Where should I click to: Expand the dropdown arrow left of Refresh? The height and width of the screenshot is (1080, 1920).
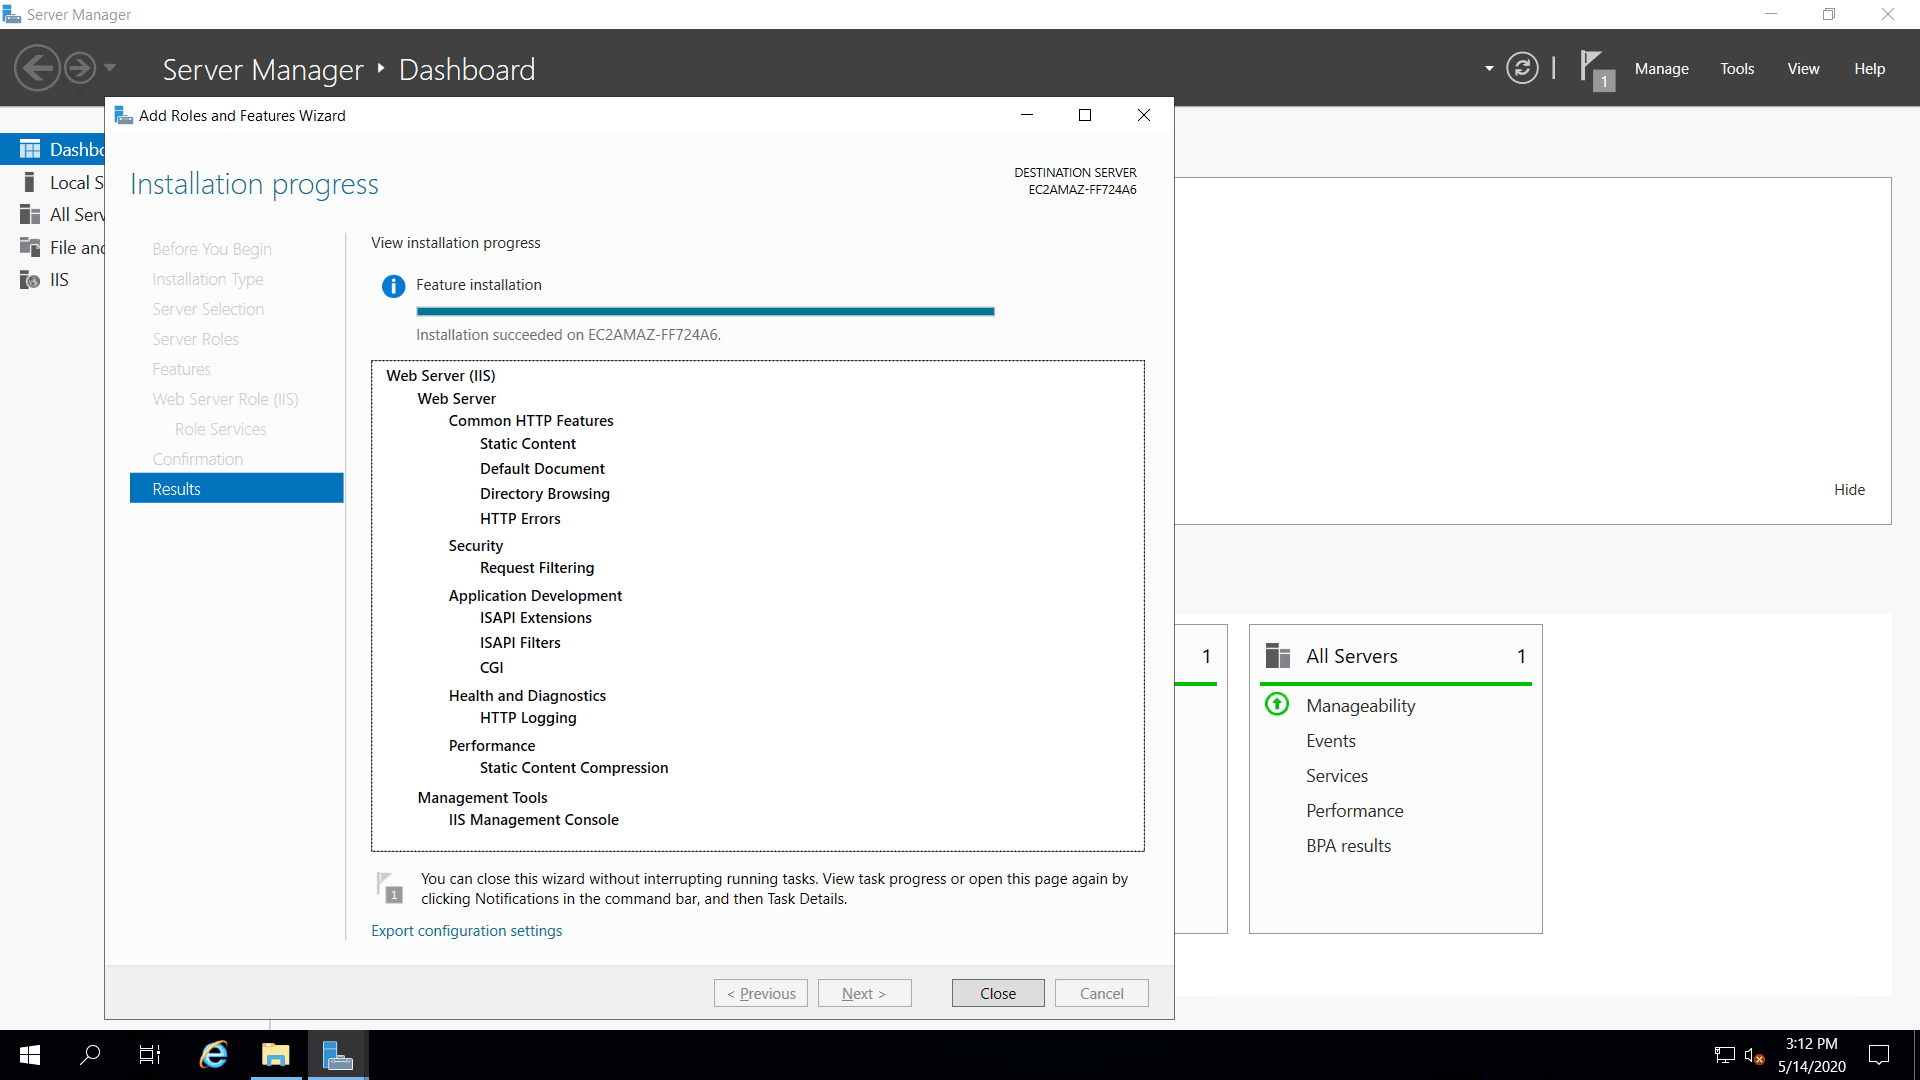(1489, 69)
